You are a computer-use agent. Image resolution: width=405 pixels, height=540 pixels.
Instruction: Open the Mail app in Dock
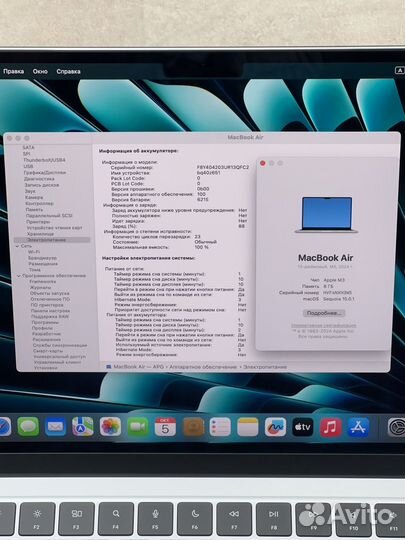click(x=55, y=427)
